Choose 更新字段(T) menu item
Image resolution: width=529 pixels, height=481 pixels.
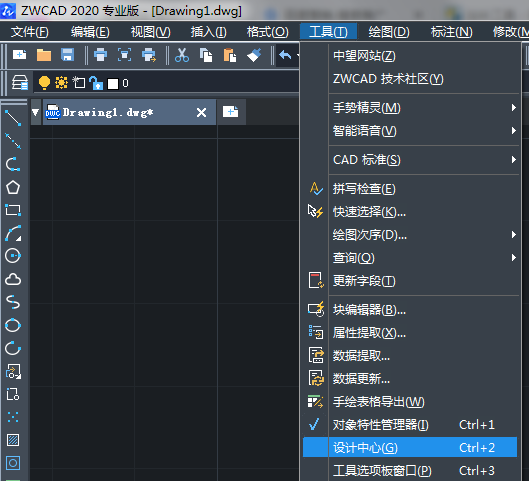[x=410, y=281]
